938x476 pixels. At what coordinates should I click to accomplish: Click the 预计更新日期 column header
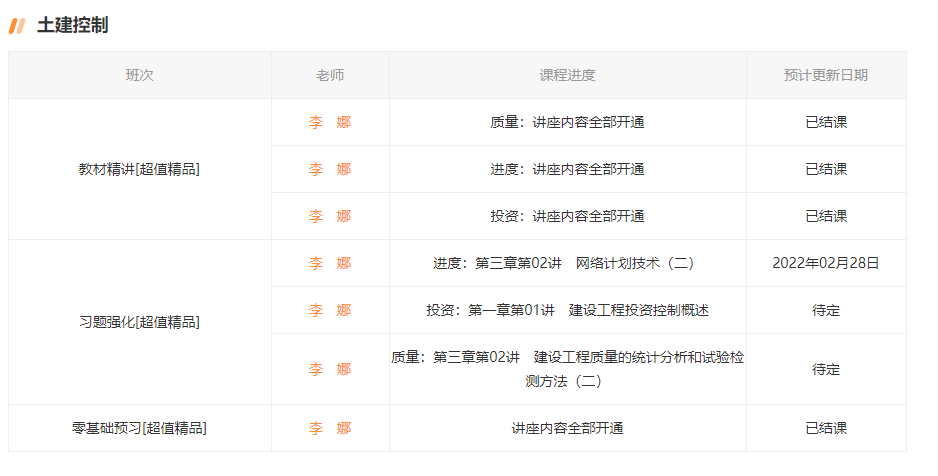(x=825, y=75)
